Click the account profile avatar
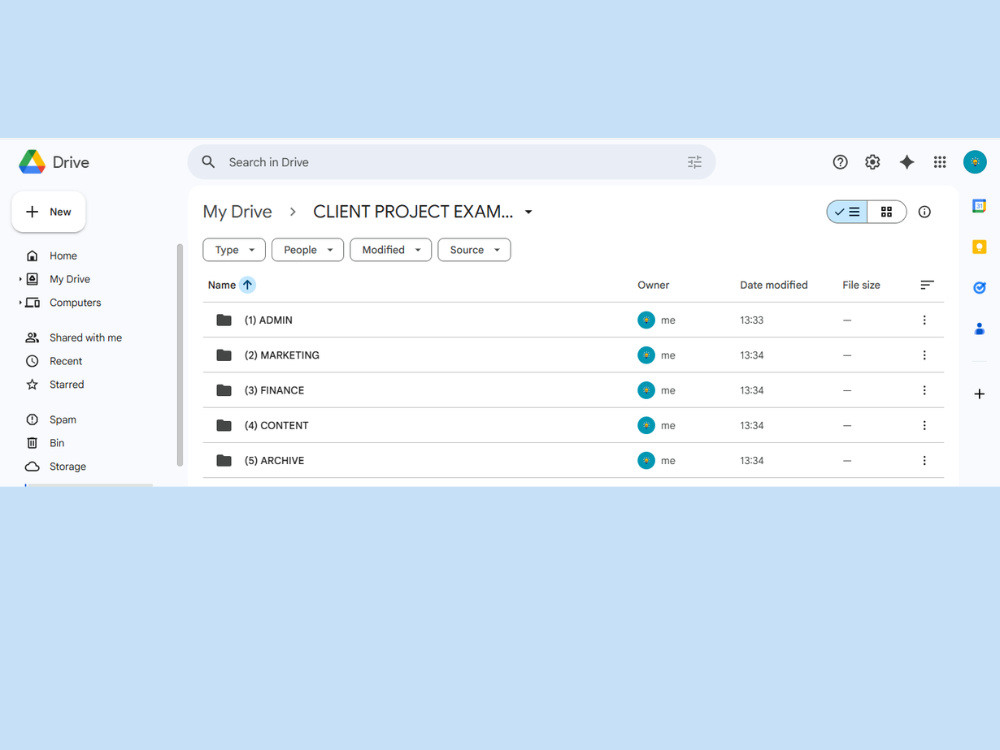The width and height of the screenshot is (1000, 750). (974, 162)
